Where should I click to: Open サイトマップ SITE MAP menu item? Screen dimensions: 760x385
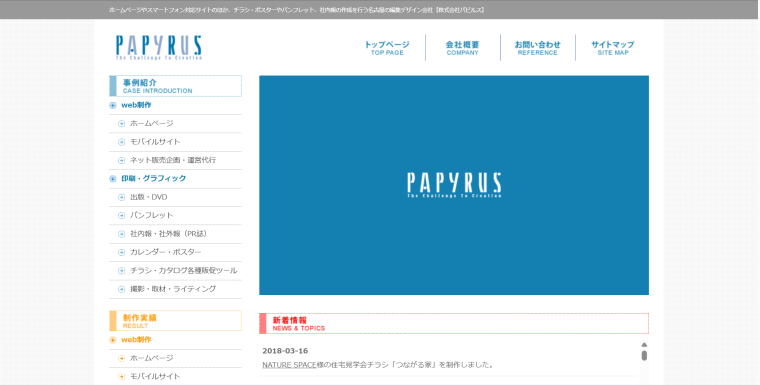coord(613,48)
